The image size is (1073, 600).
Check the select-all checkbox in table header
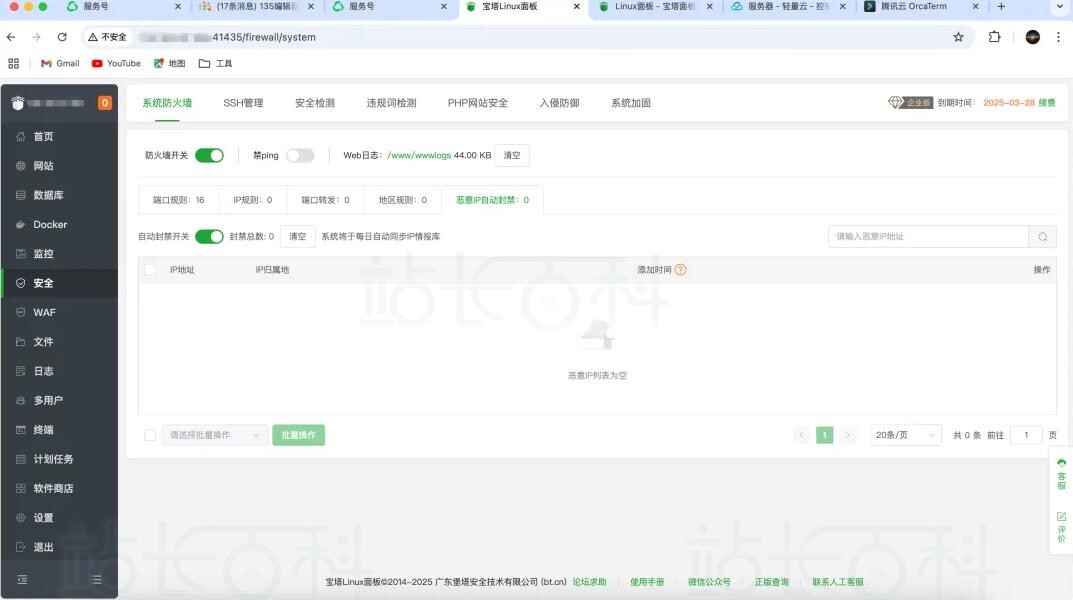pyautogui.click(x=150, y=270)
